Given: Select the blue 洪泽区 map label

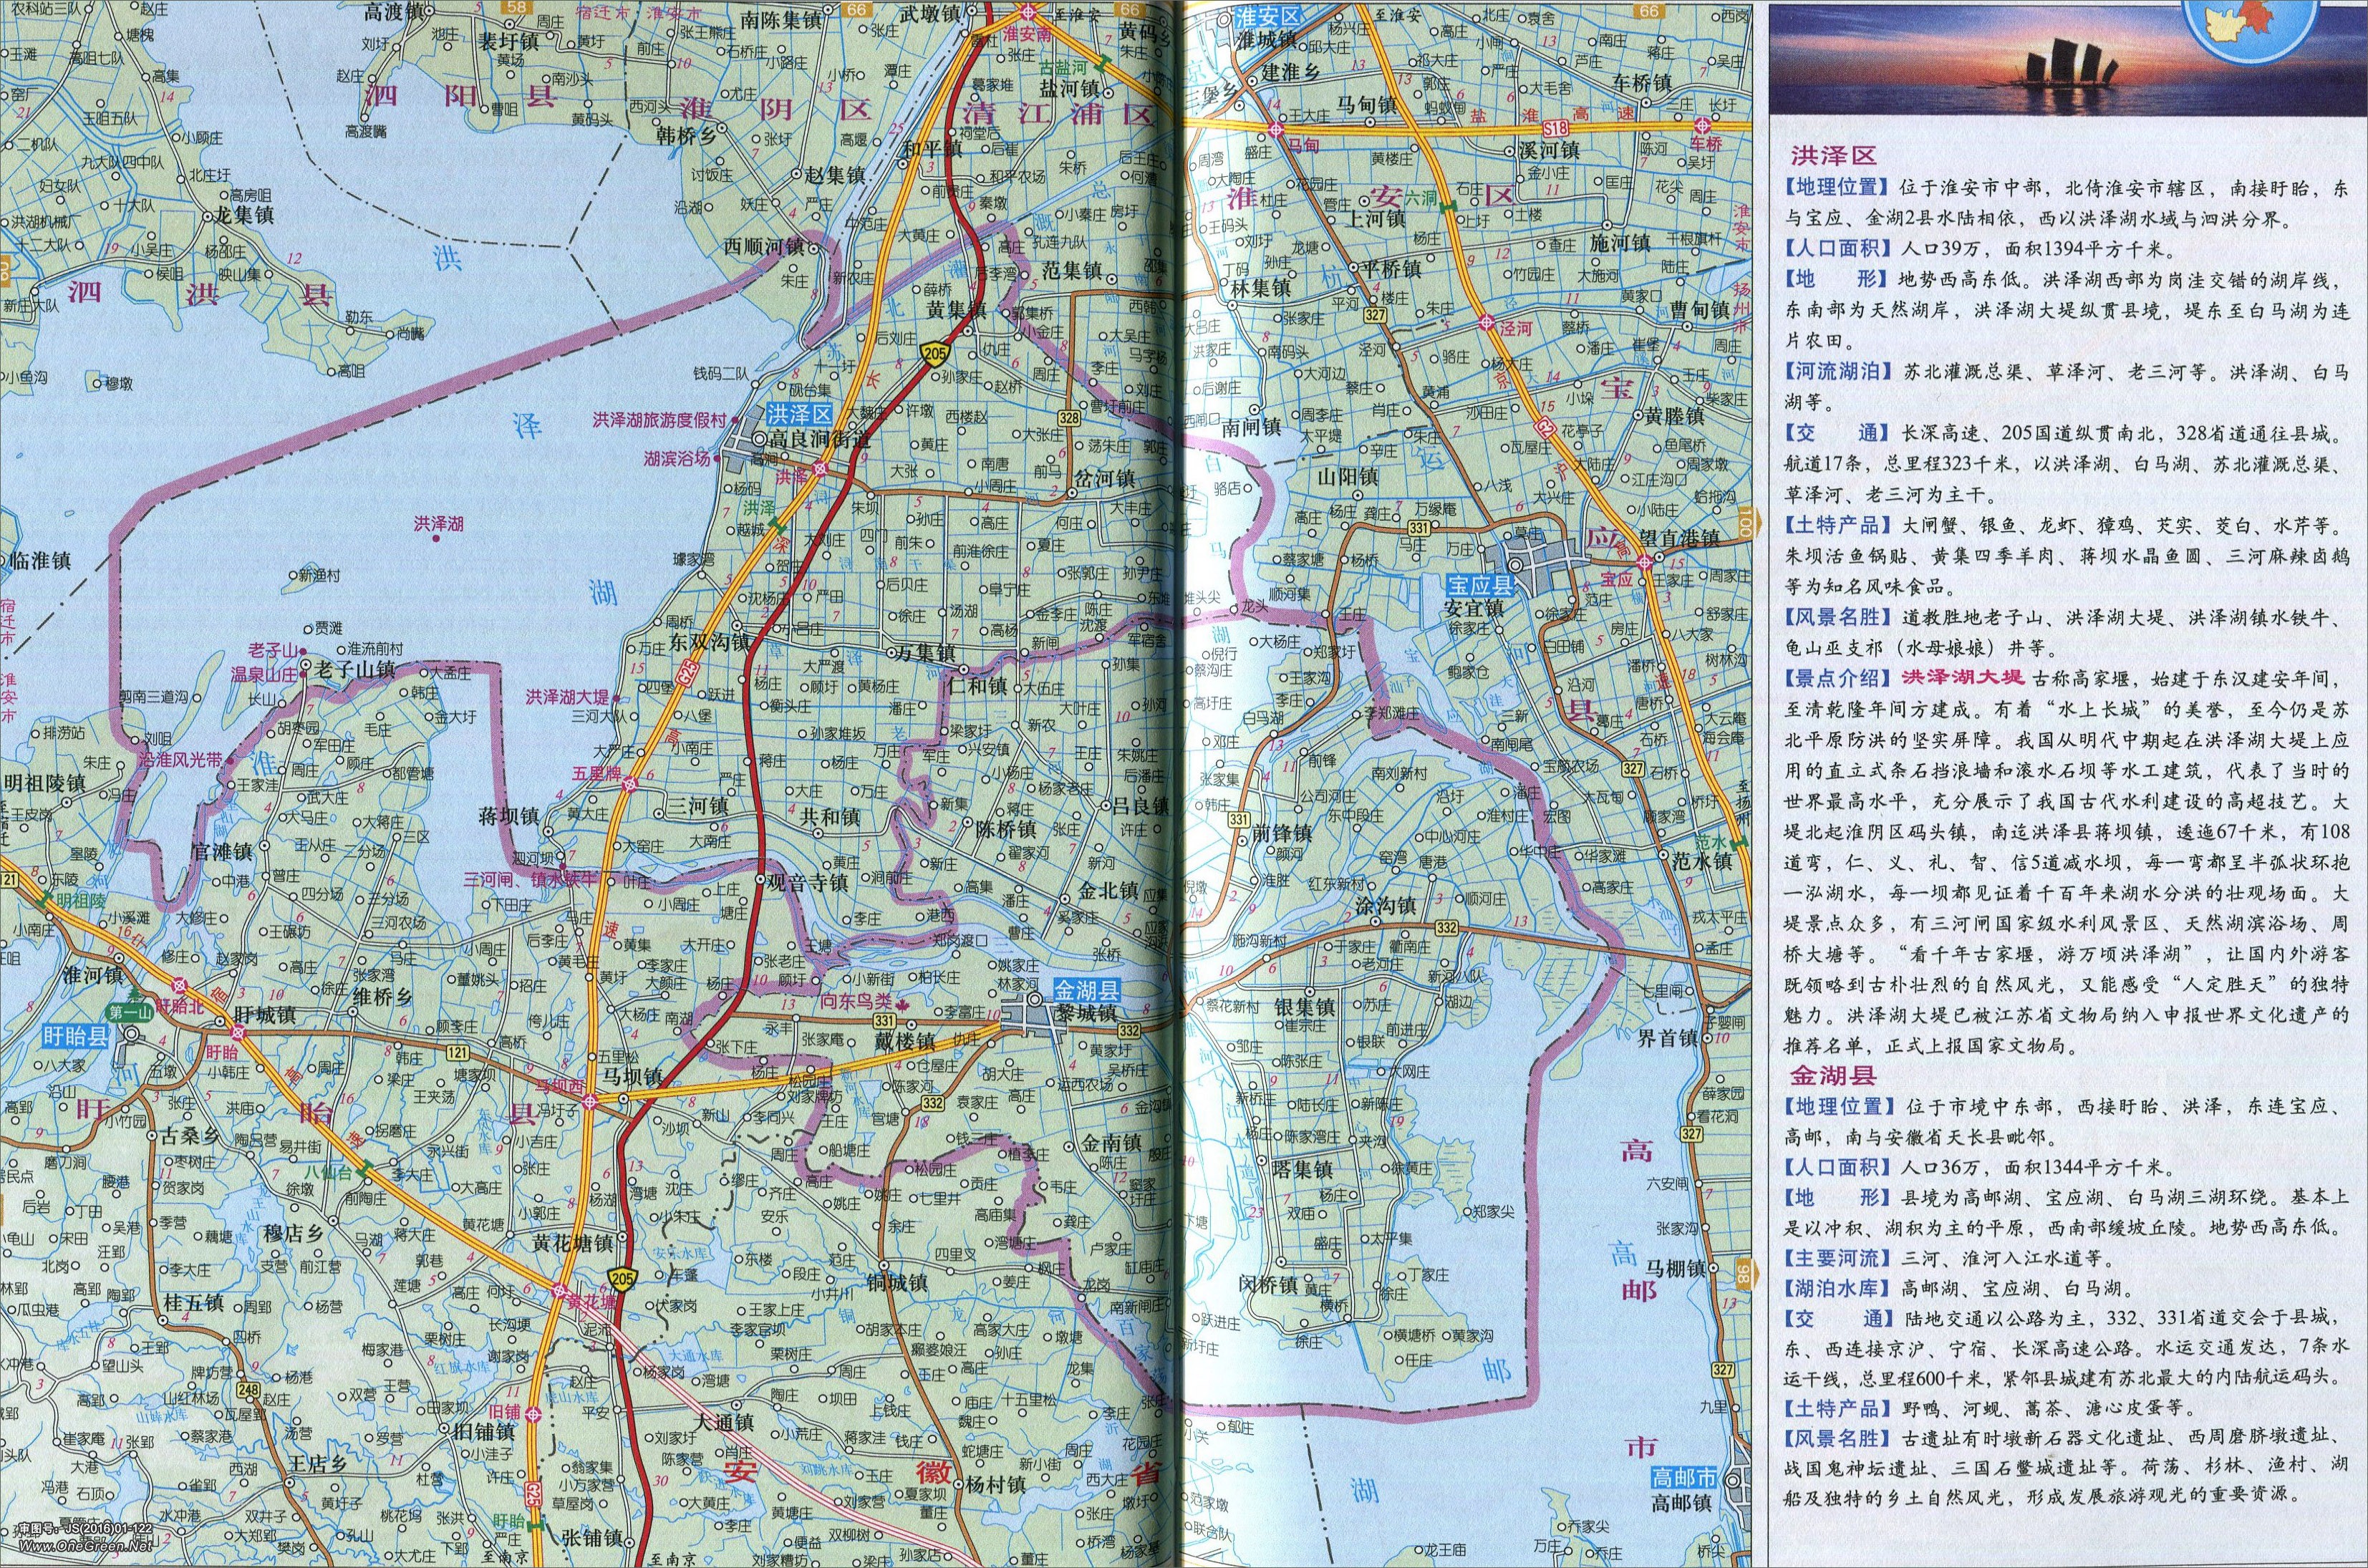Looking at the screenshot, I should point(800,415).
